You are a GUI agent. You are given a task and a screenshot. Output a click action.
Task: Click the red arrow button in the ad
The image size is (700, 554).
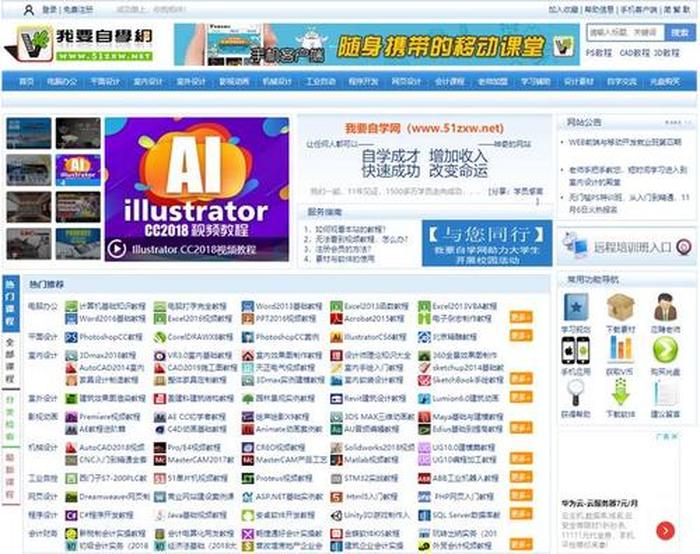[665, 530]
